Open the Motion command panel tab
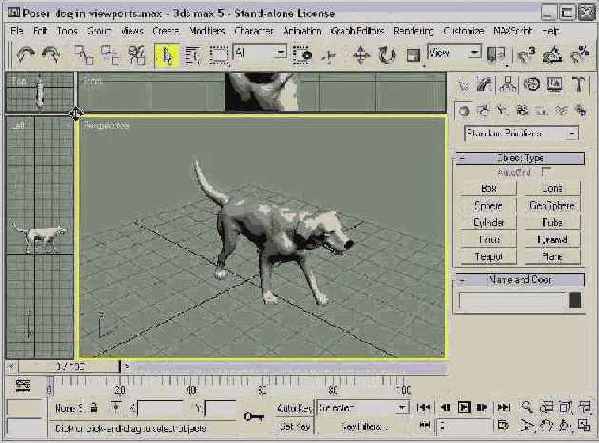 click(531, 84)
